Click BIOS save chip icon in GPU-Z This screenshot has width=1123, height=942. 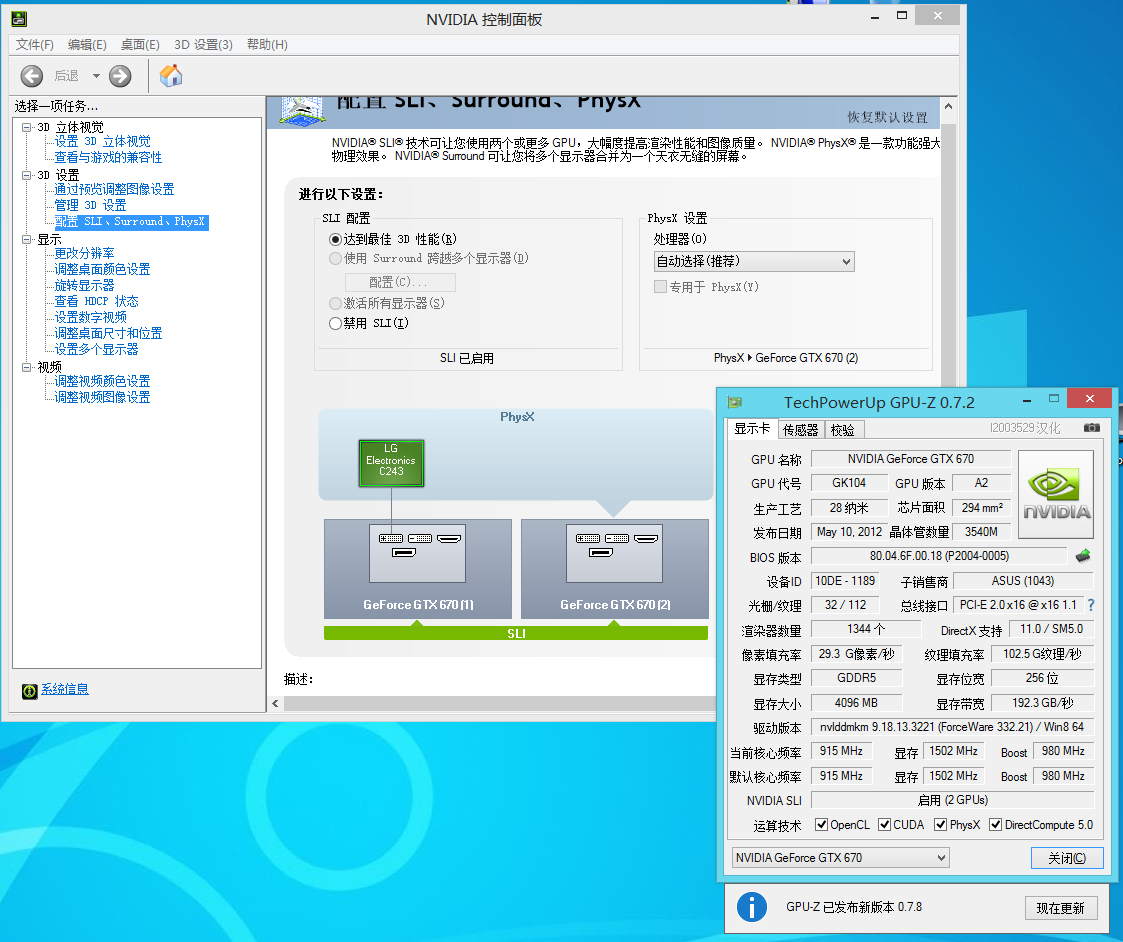pyautogui.click(x=1083, y=556)
